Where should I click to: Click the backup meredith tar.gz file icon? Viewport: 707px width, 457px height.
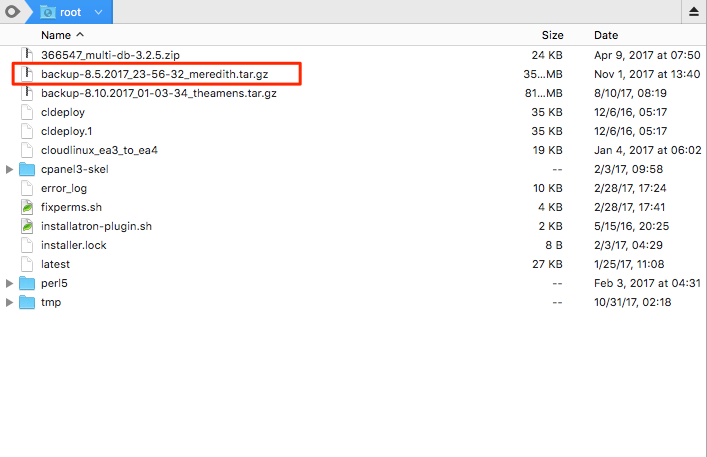[x=27, y=74]
